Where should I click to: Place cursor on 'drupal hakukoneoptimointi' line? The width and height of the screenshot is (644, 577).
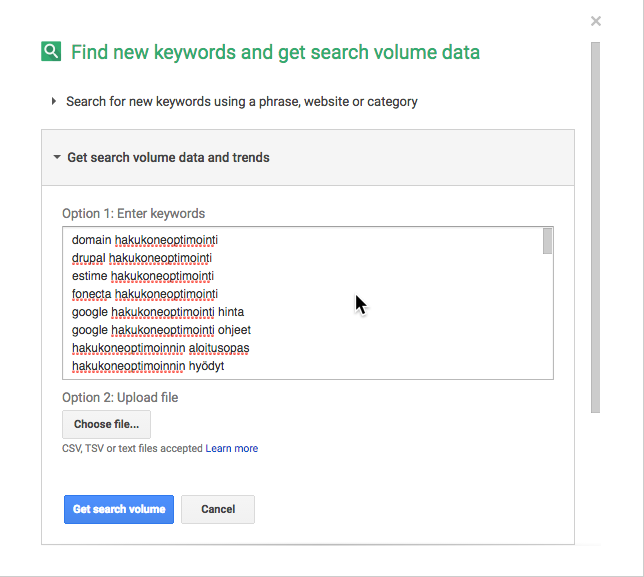tap(142, 258)
